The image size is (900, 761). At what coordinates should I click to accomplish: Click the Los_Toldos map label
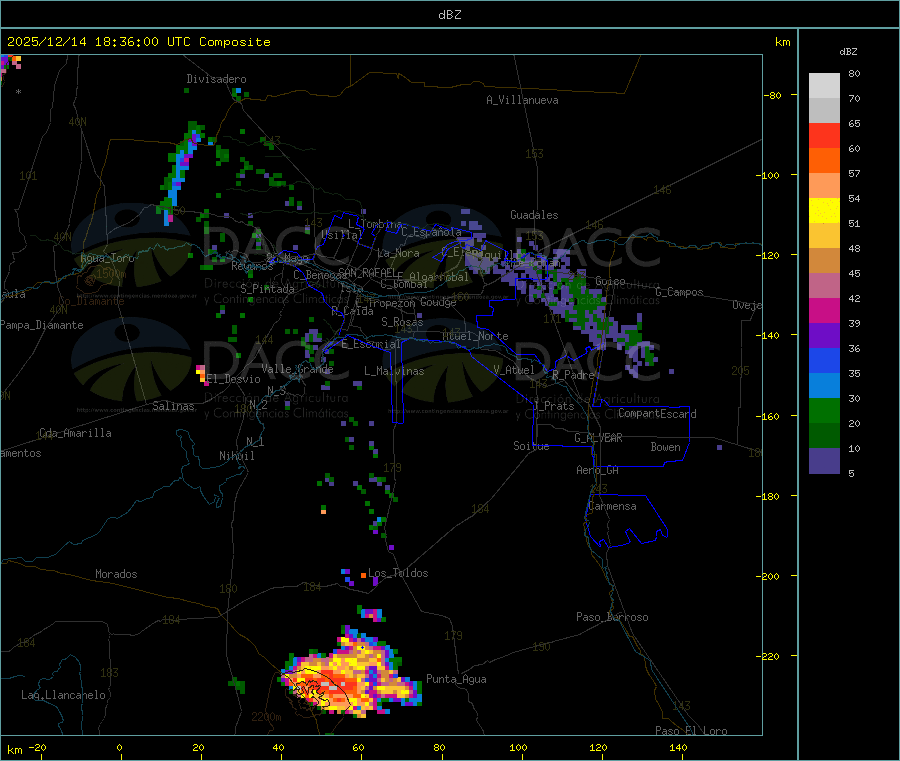tap(398, 573)
